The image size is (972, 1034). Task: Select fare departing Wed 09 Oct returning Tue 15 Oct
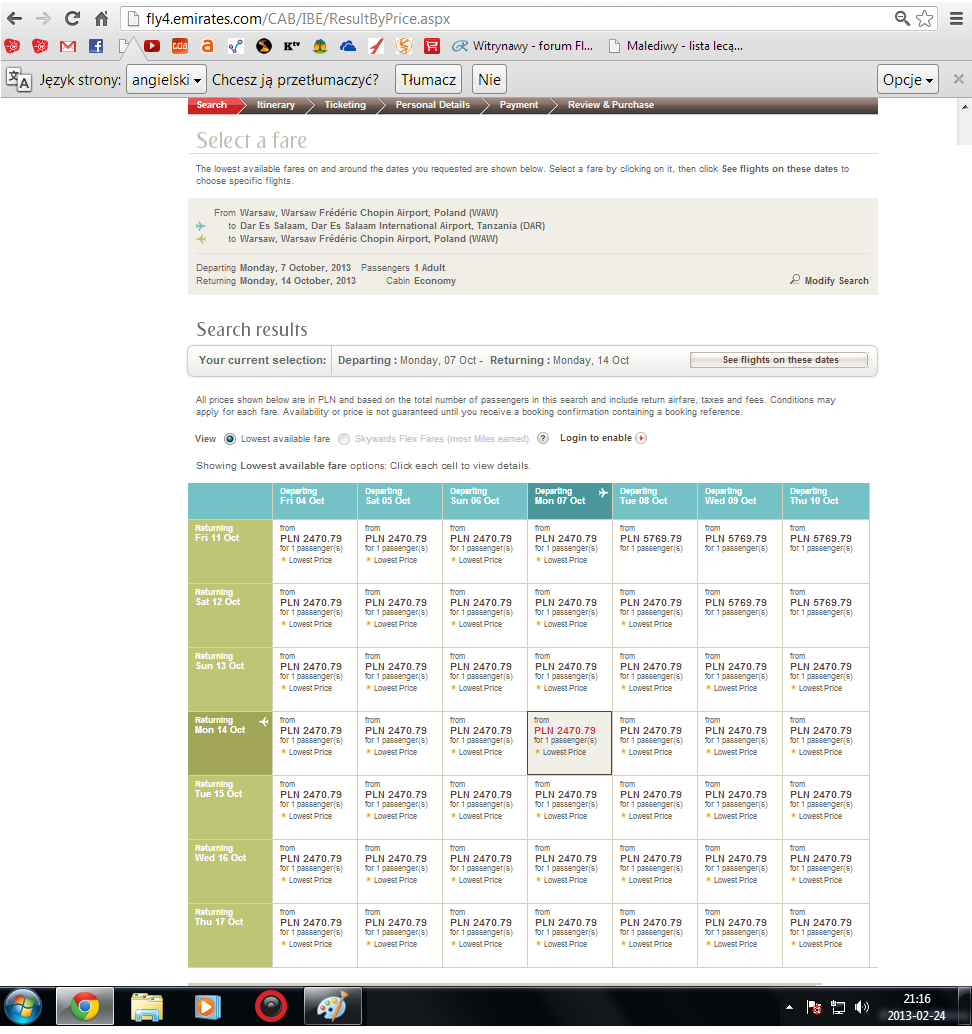740,807
